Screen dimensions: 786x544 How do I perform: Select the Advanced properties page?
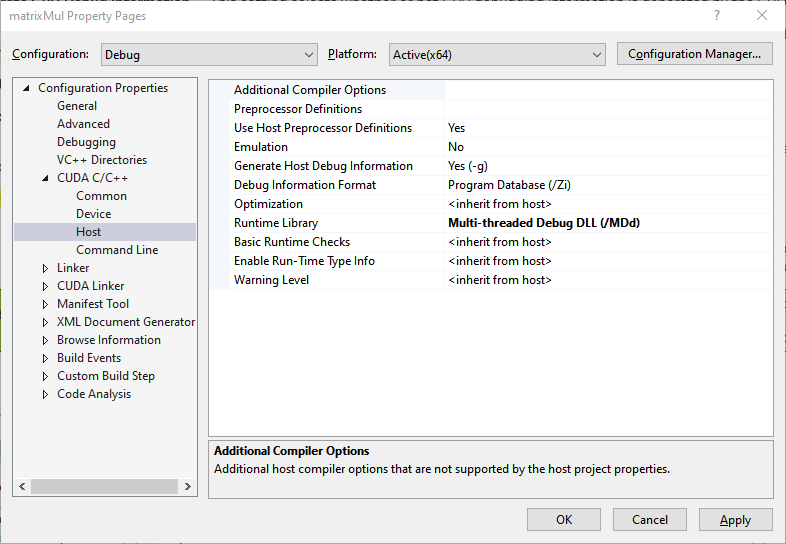(83, 124)
